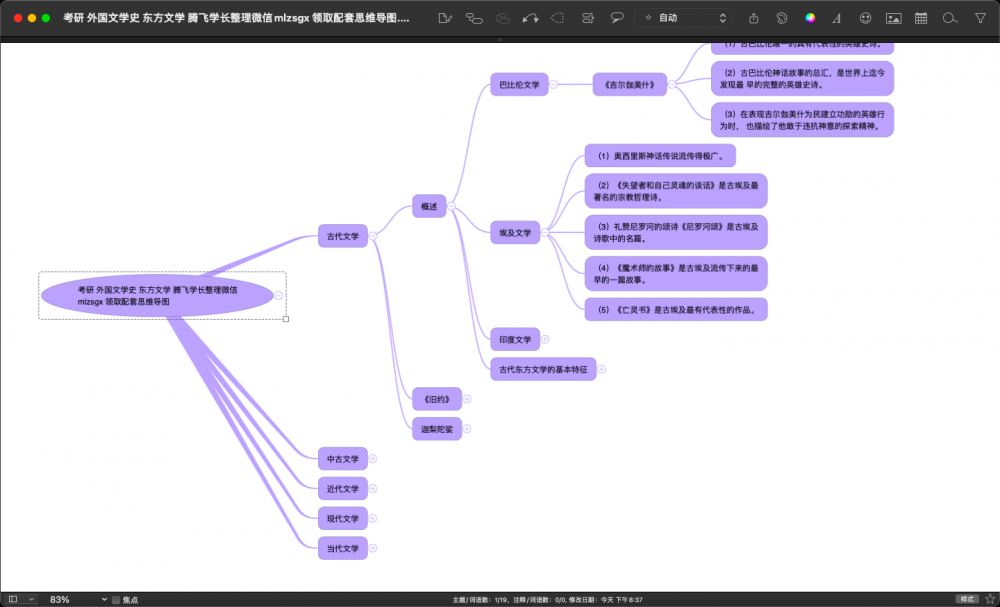Screen dimensions: 1000x607
Task: Select the 巴比伦文学 topic node
Action: [x=519, y=84]
